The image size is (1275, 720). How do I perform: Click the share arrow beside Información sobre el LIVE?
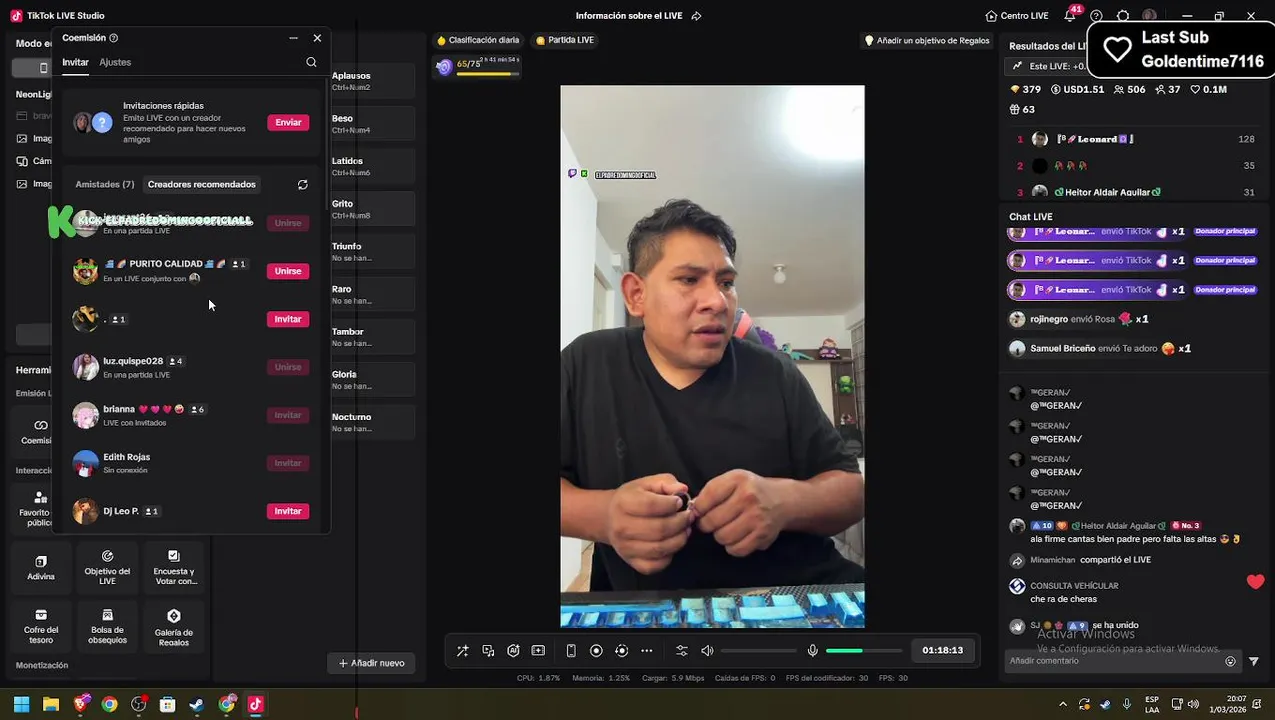[x=696, y=16]
